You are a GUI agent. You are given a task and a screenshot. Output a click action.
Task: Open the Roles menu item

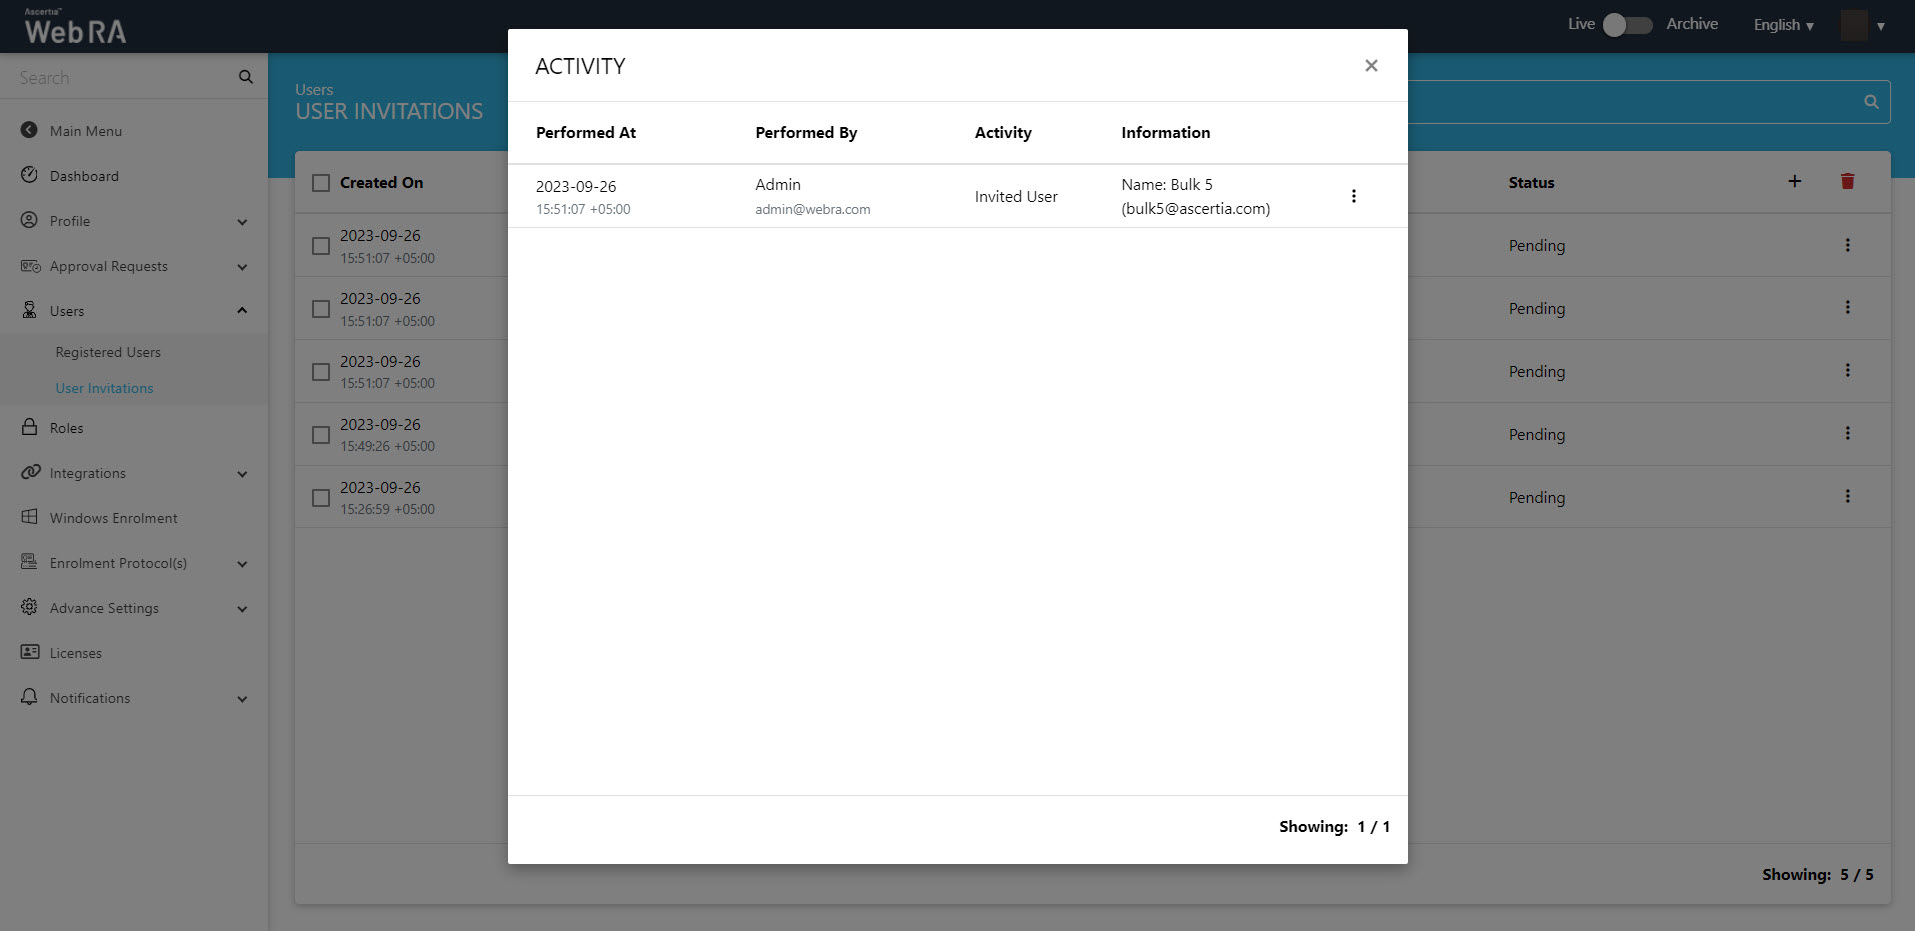(66, 428)
